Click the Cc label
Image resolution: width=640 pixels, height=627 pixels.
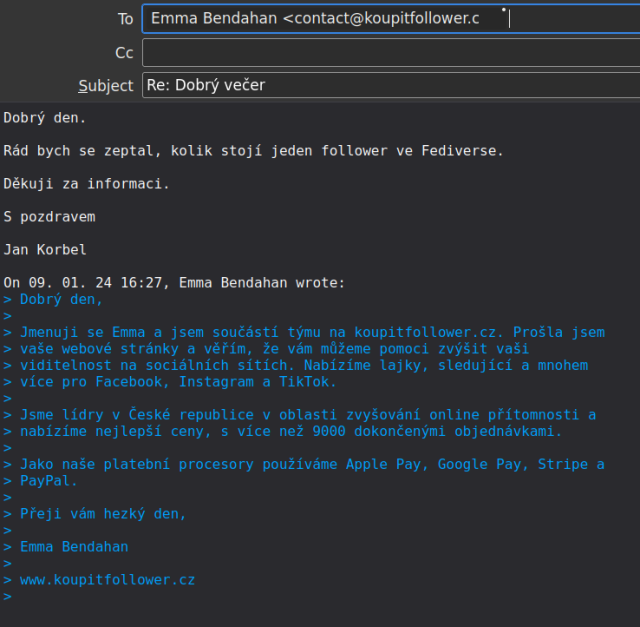coord(124,52)
